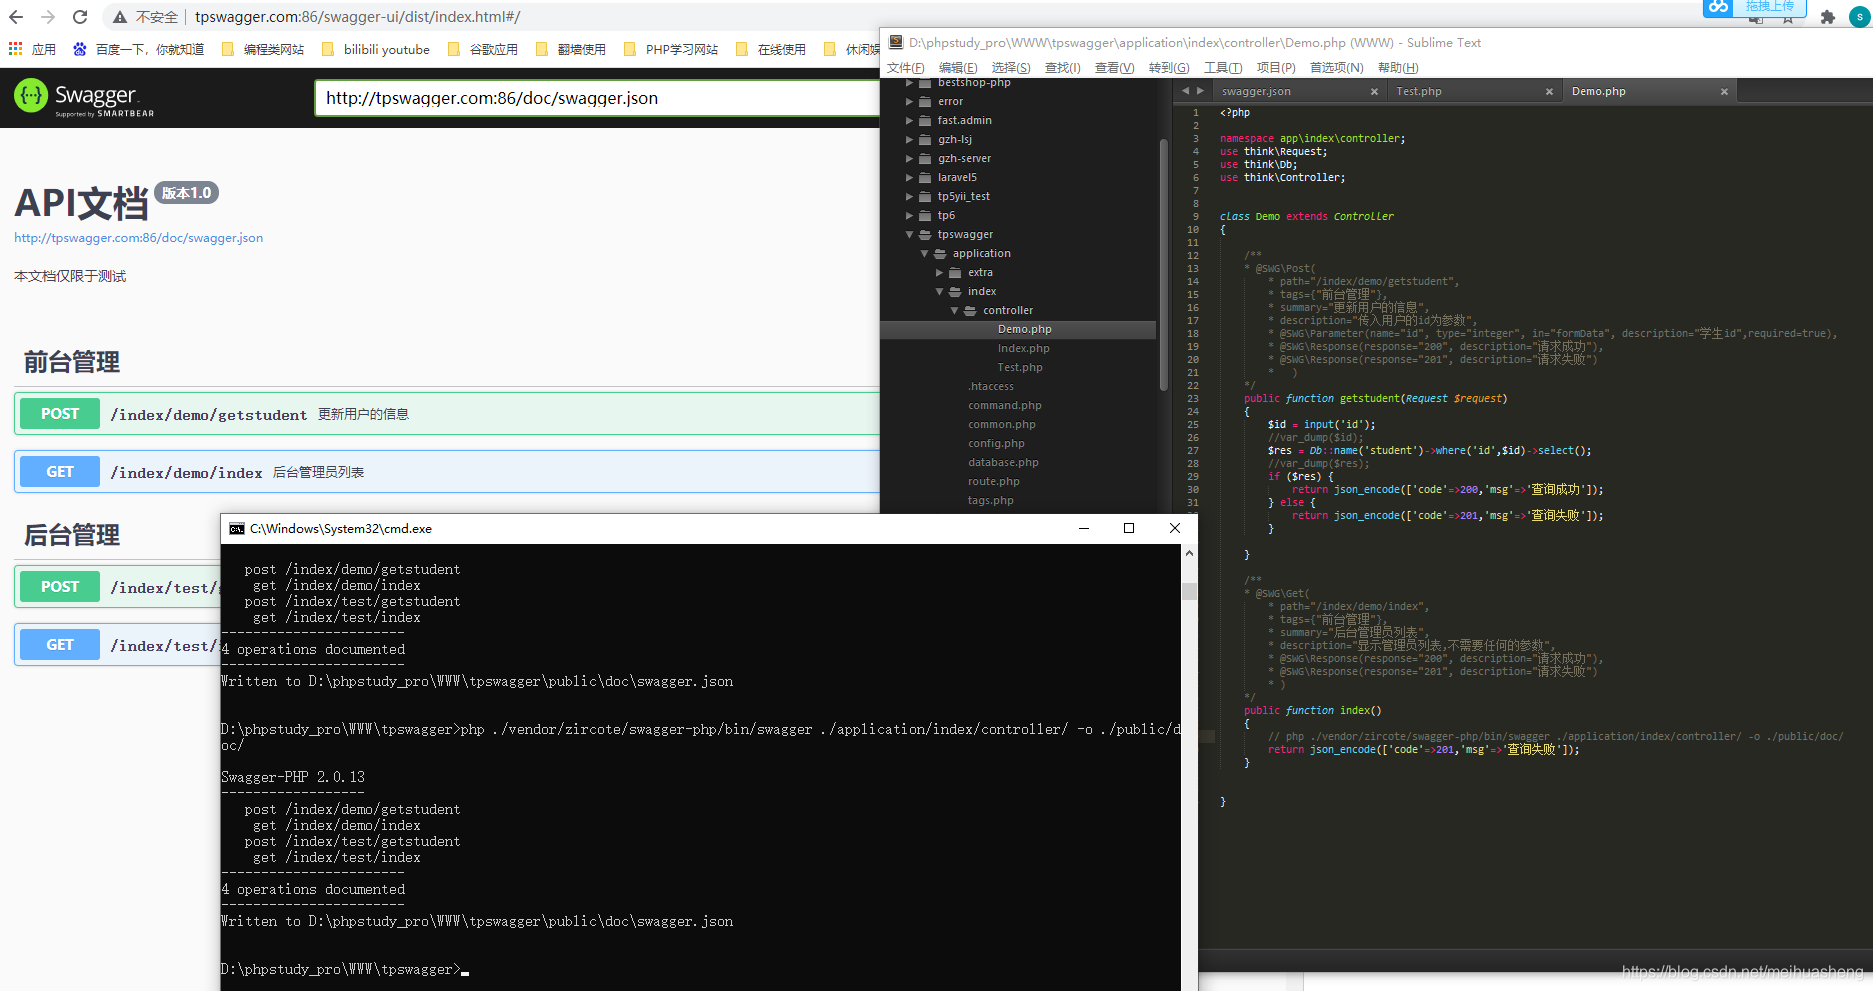Close the Test.php editor tab
Image resolution: width=1873 pixels, height=991 pixels.
pos(1549,92)
